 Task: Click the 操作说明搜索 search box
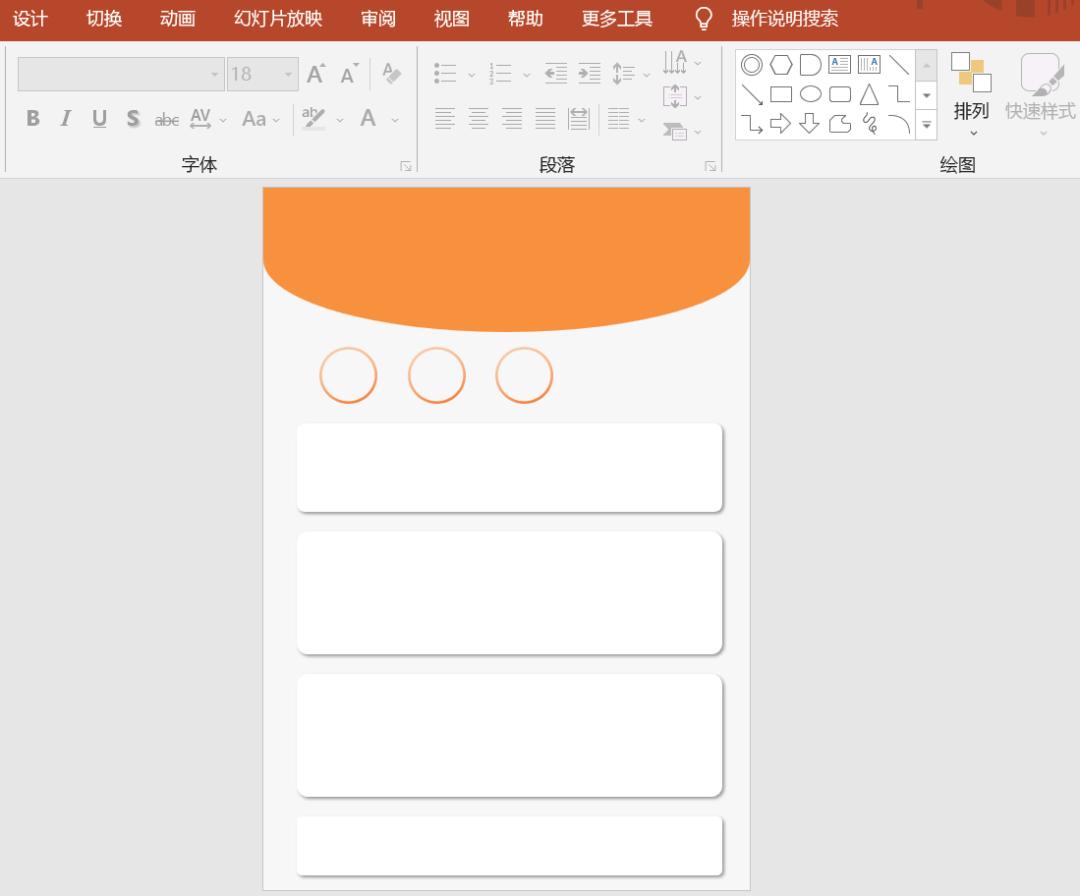(x=784, y=19)
